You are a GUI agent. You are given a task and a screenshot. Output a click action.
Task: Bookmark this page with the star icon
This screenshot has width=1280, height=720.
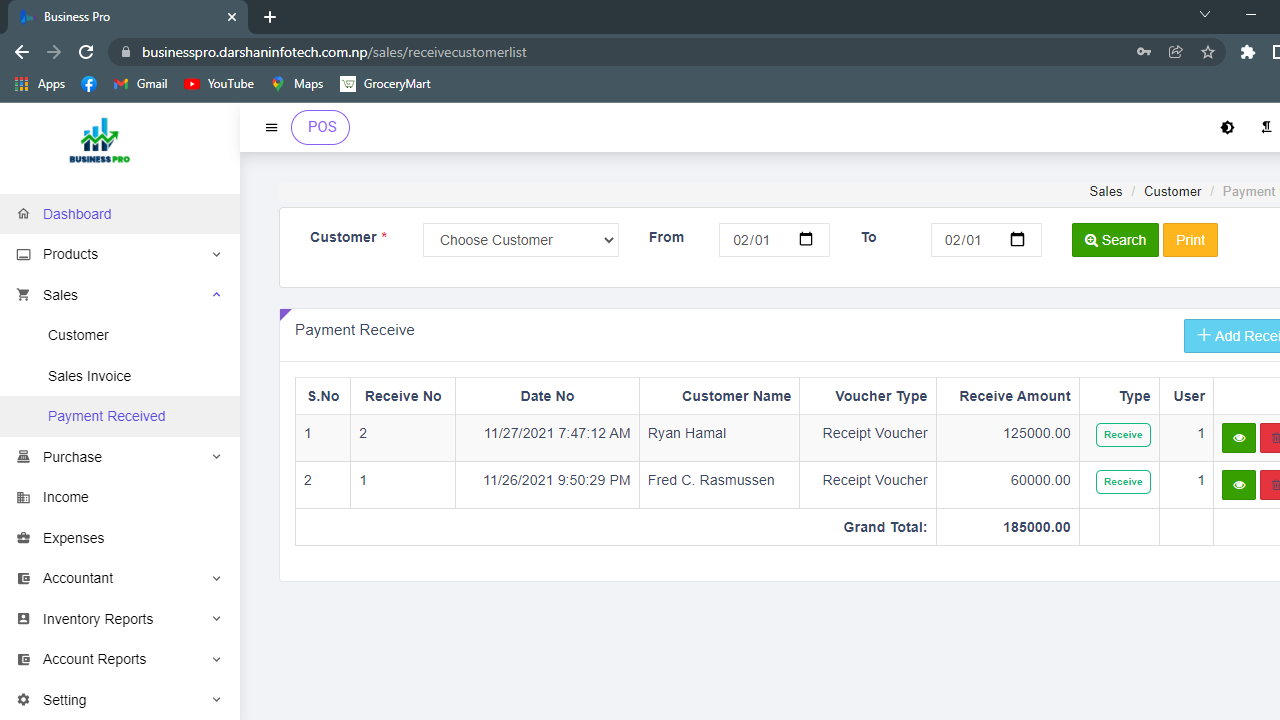[1208, 52]
